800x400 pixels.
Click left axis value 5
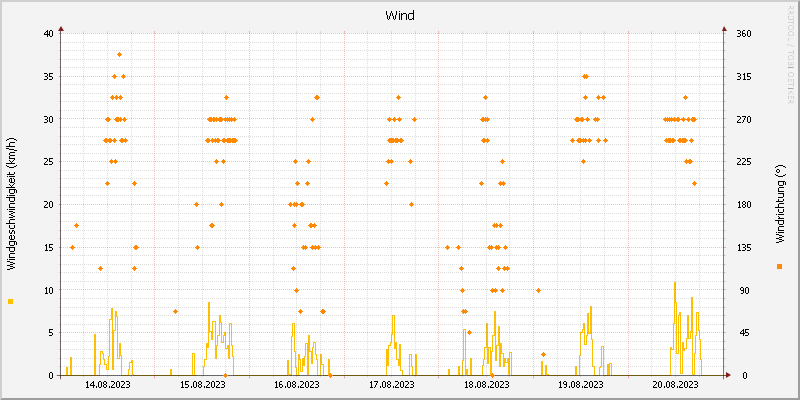pos(51,333)
